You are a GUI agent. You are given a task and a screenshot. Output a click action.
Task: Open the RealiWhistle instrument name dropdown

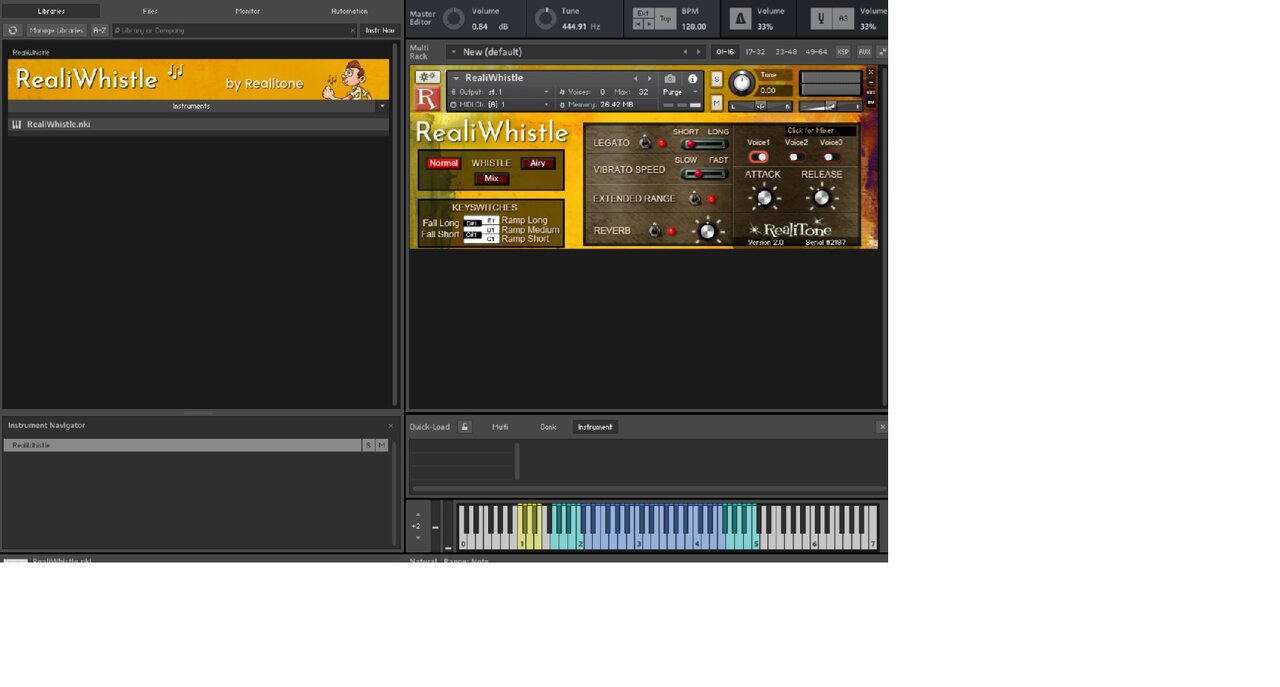pos(455,78)
